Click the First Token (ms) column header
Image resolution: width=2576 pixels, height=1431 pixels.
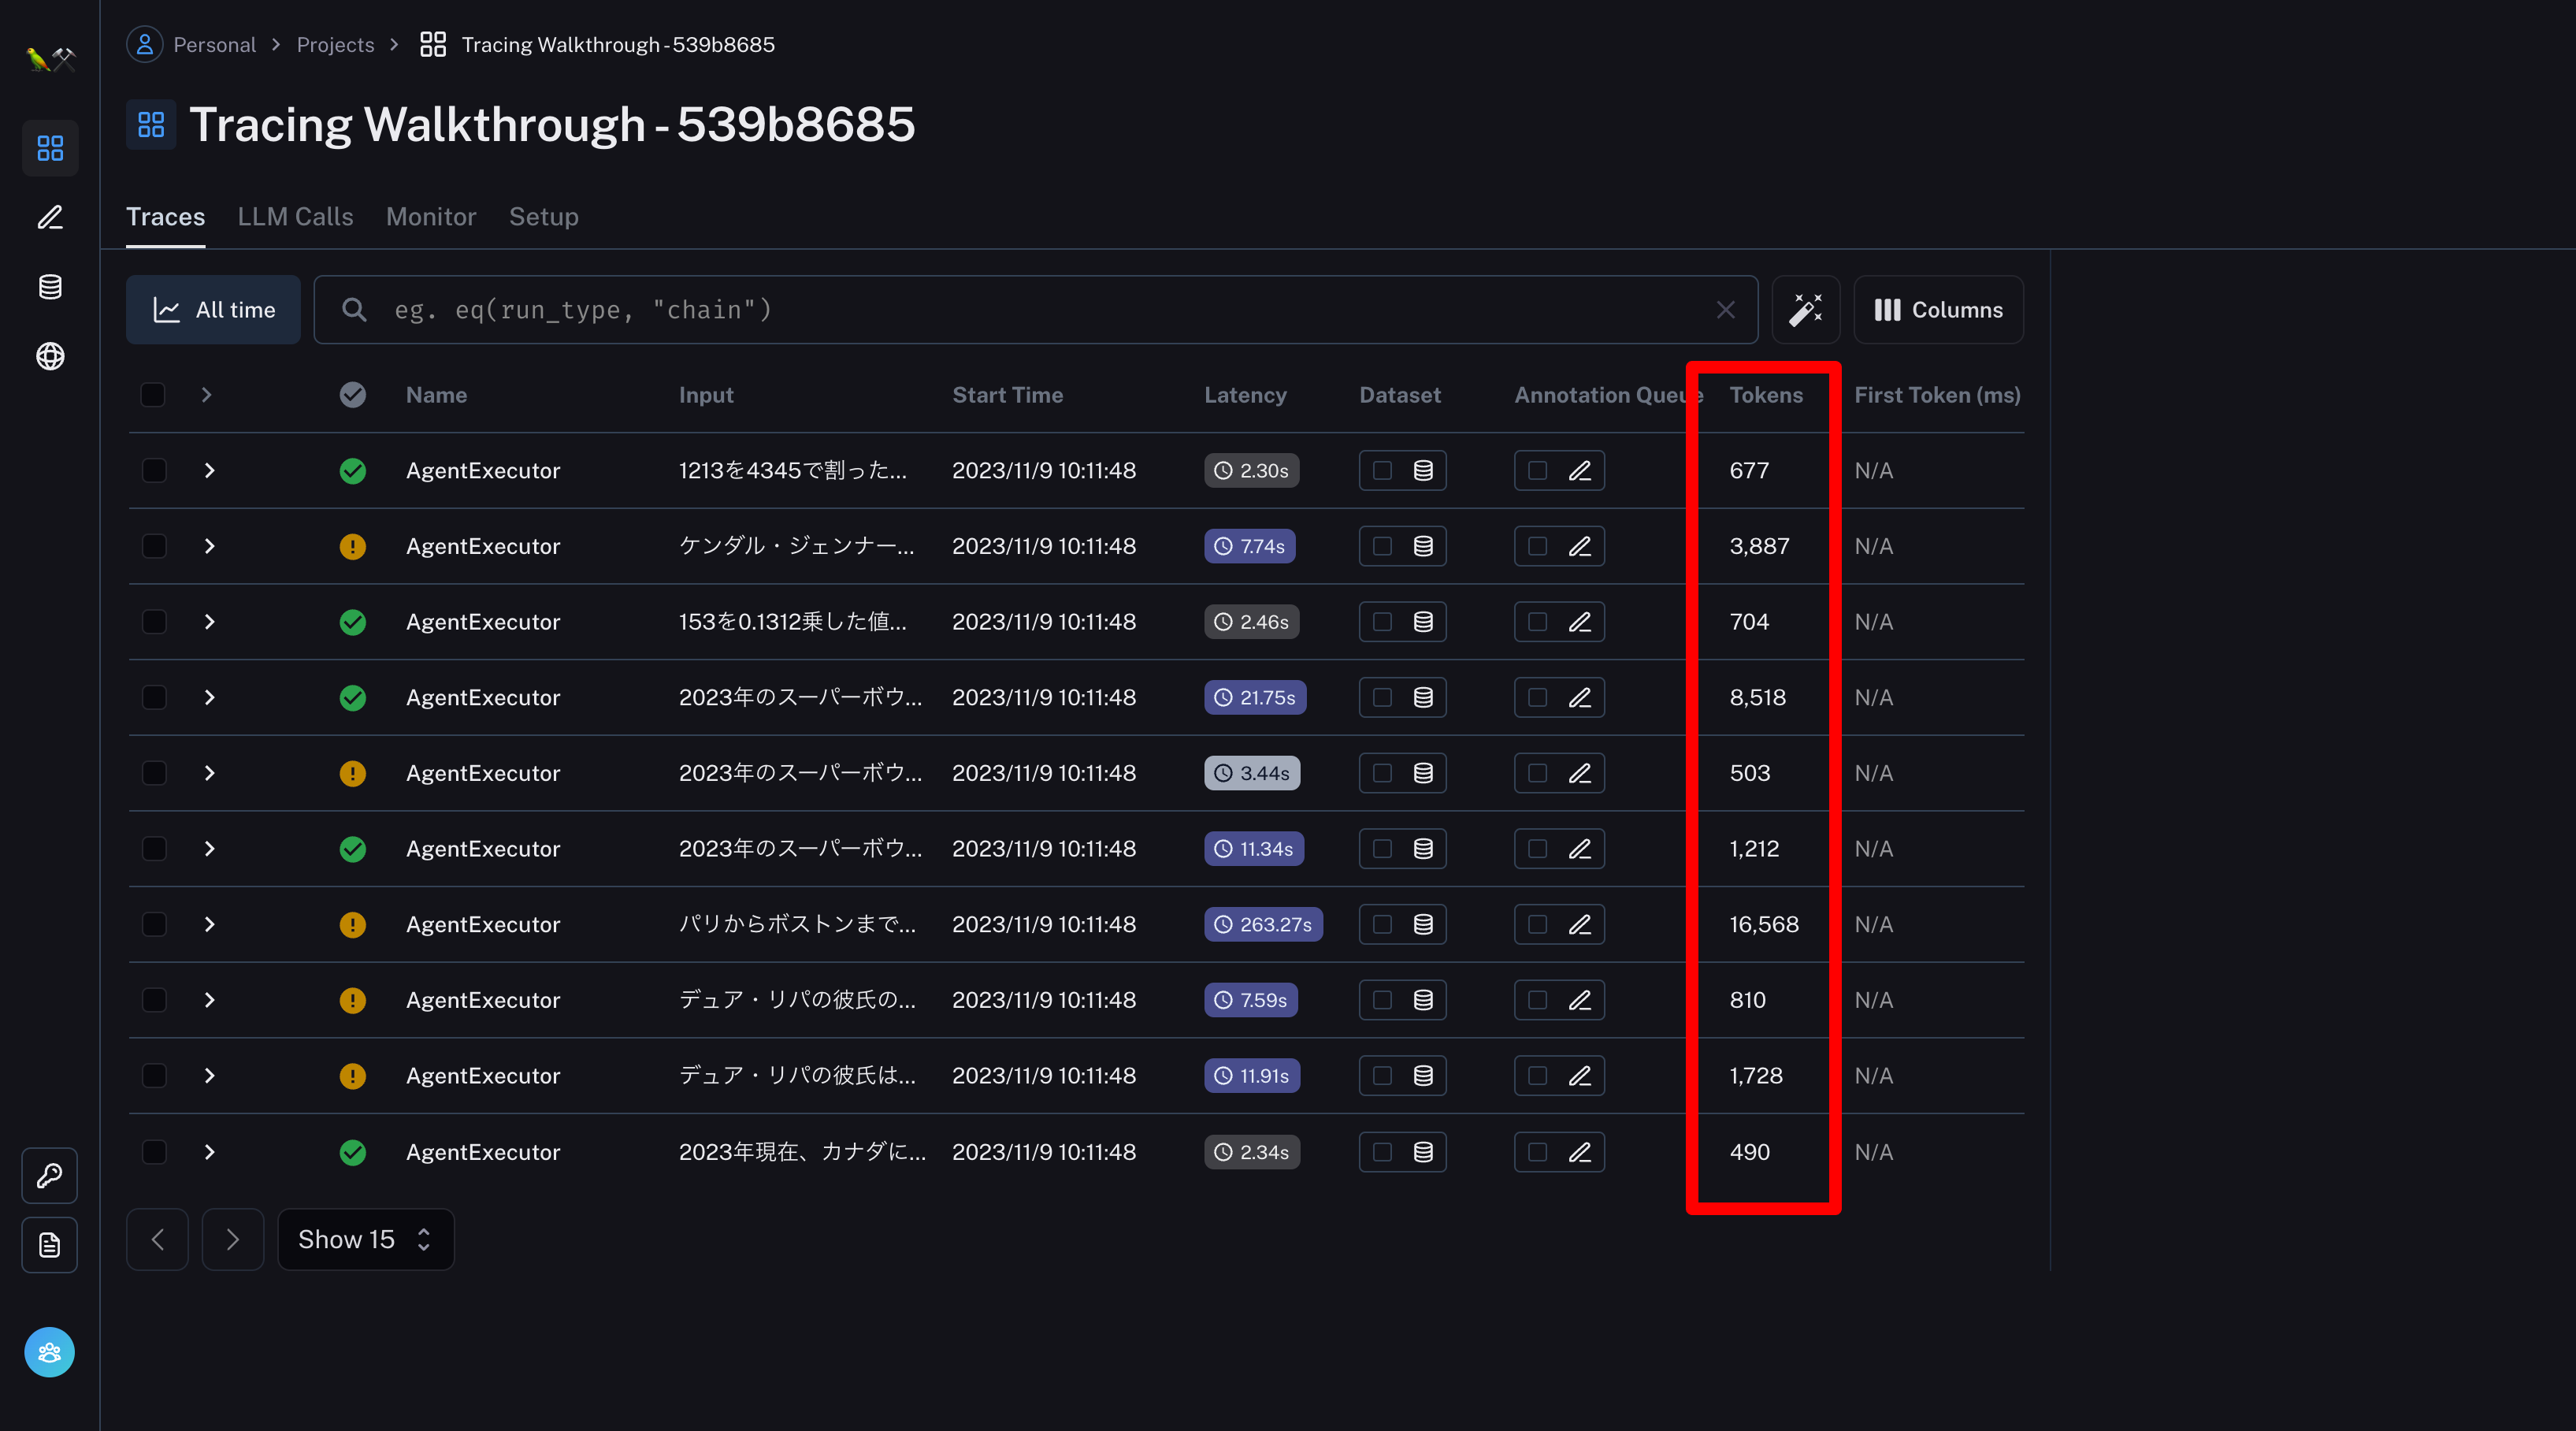coord(1937,395)
